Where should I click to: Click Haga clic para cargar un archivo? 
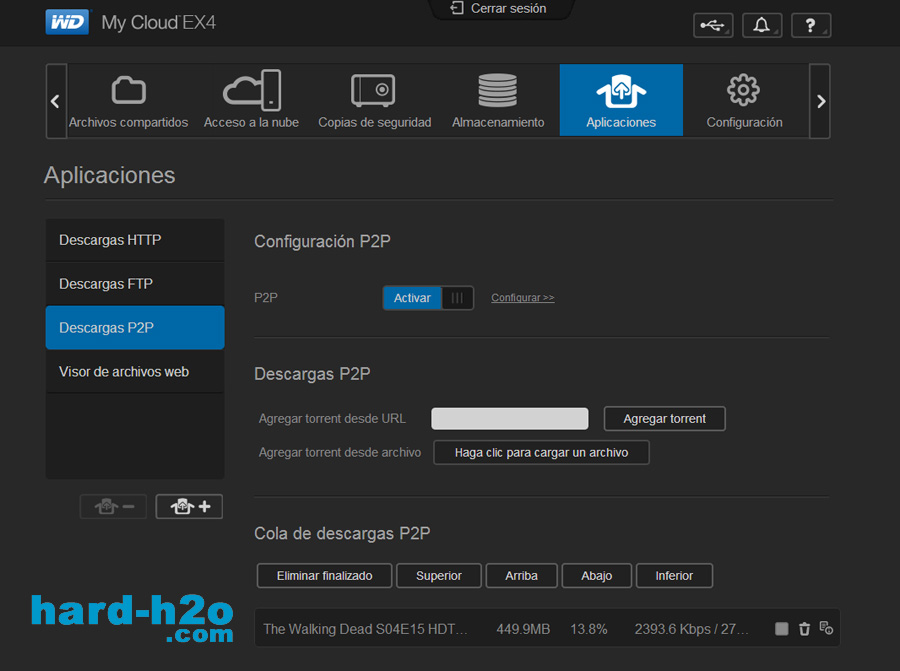coord(541,452)
